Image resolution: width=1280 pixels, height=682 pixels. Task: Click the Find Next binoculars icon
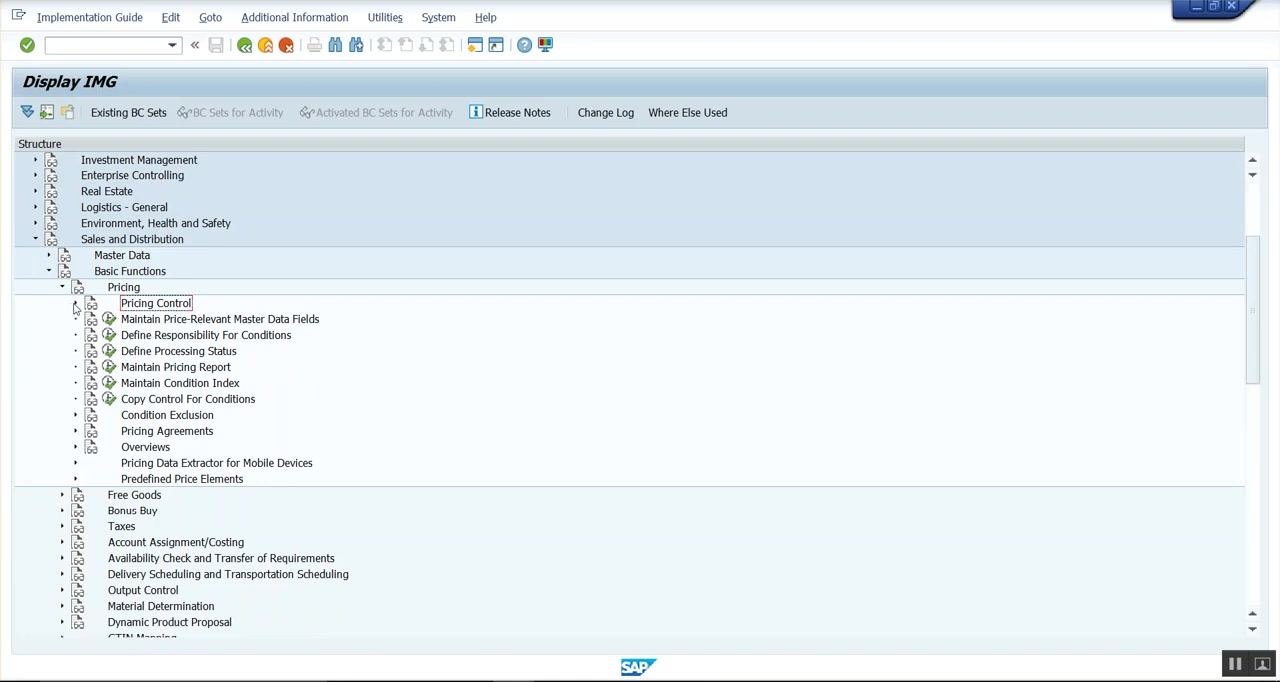(x=356, y=45)
